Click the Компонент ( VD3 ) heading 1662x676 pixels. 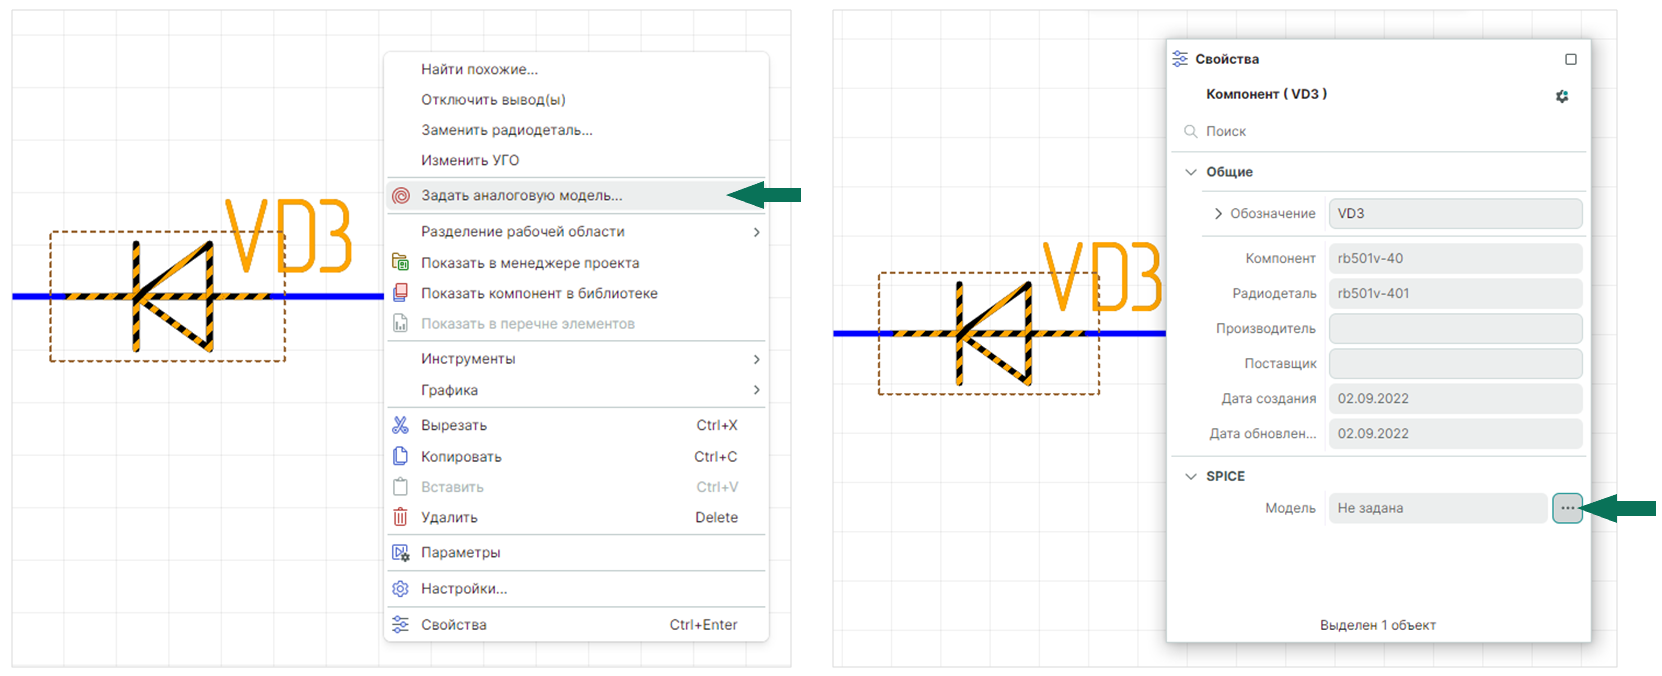coord(1266,94)
